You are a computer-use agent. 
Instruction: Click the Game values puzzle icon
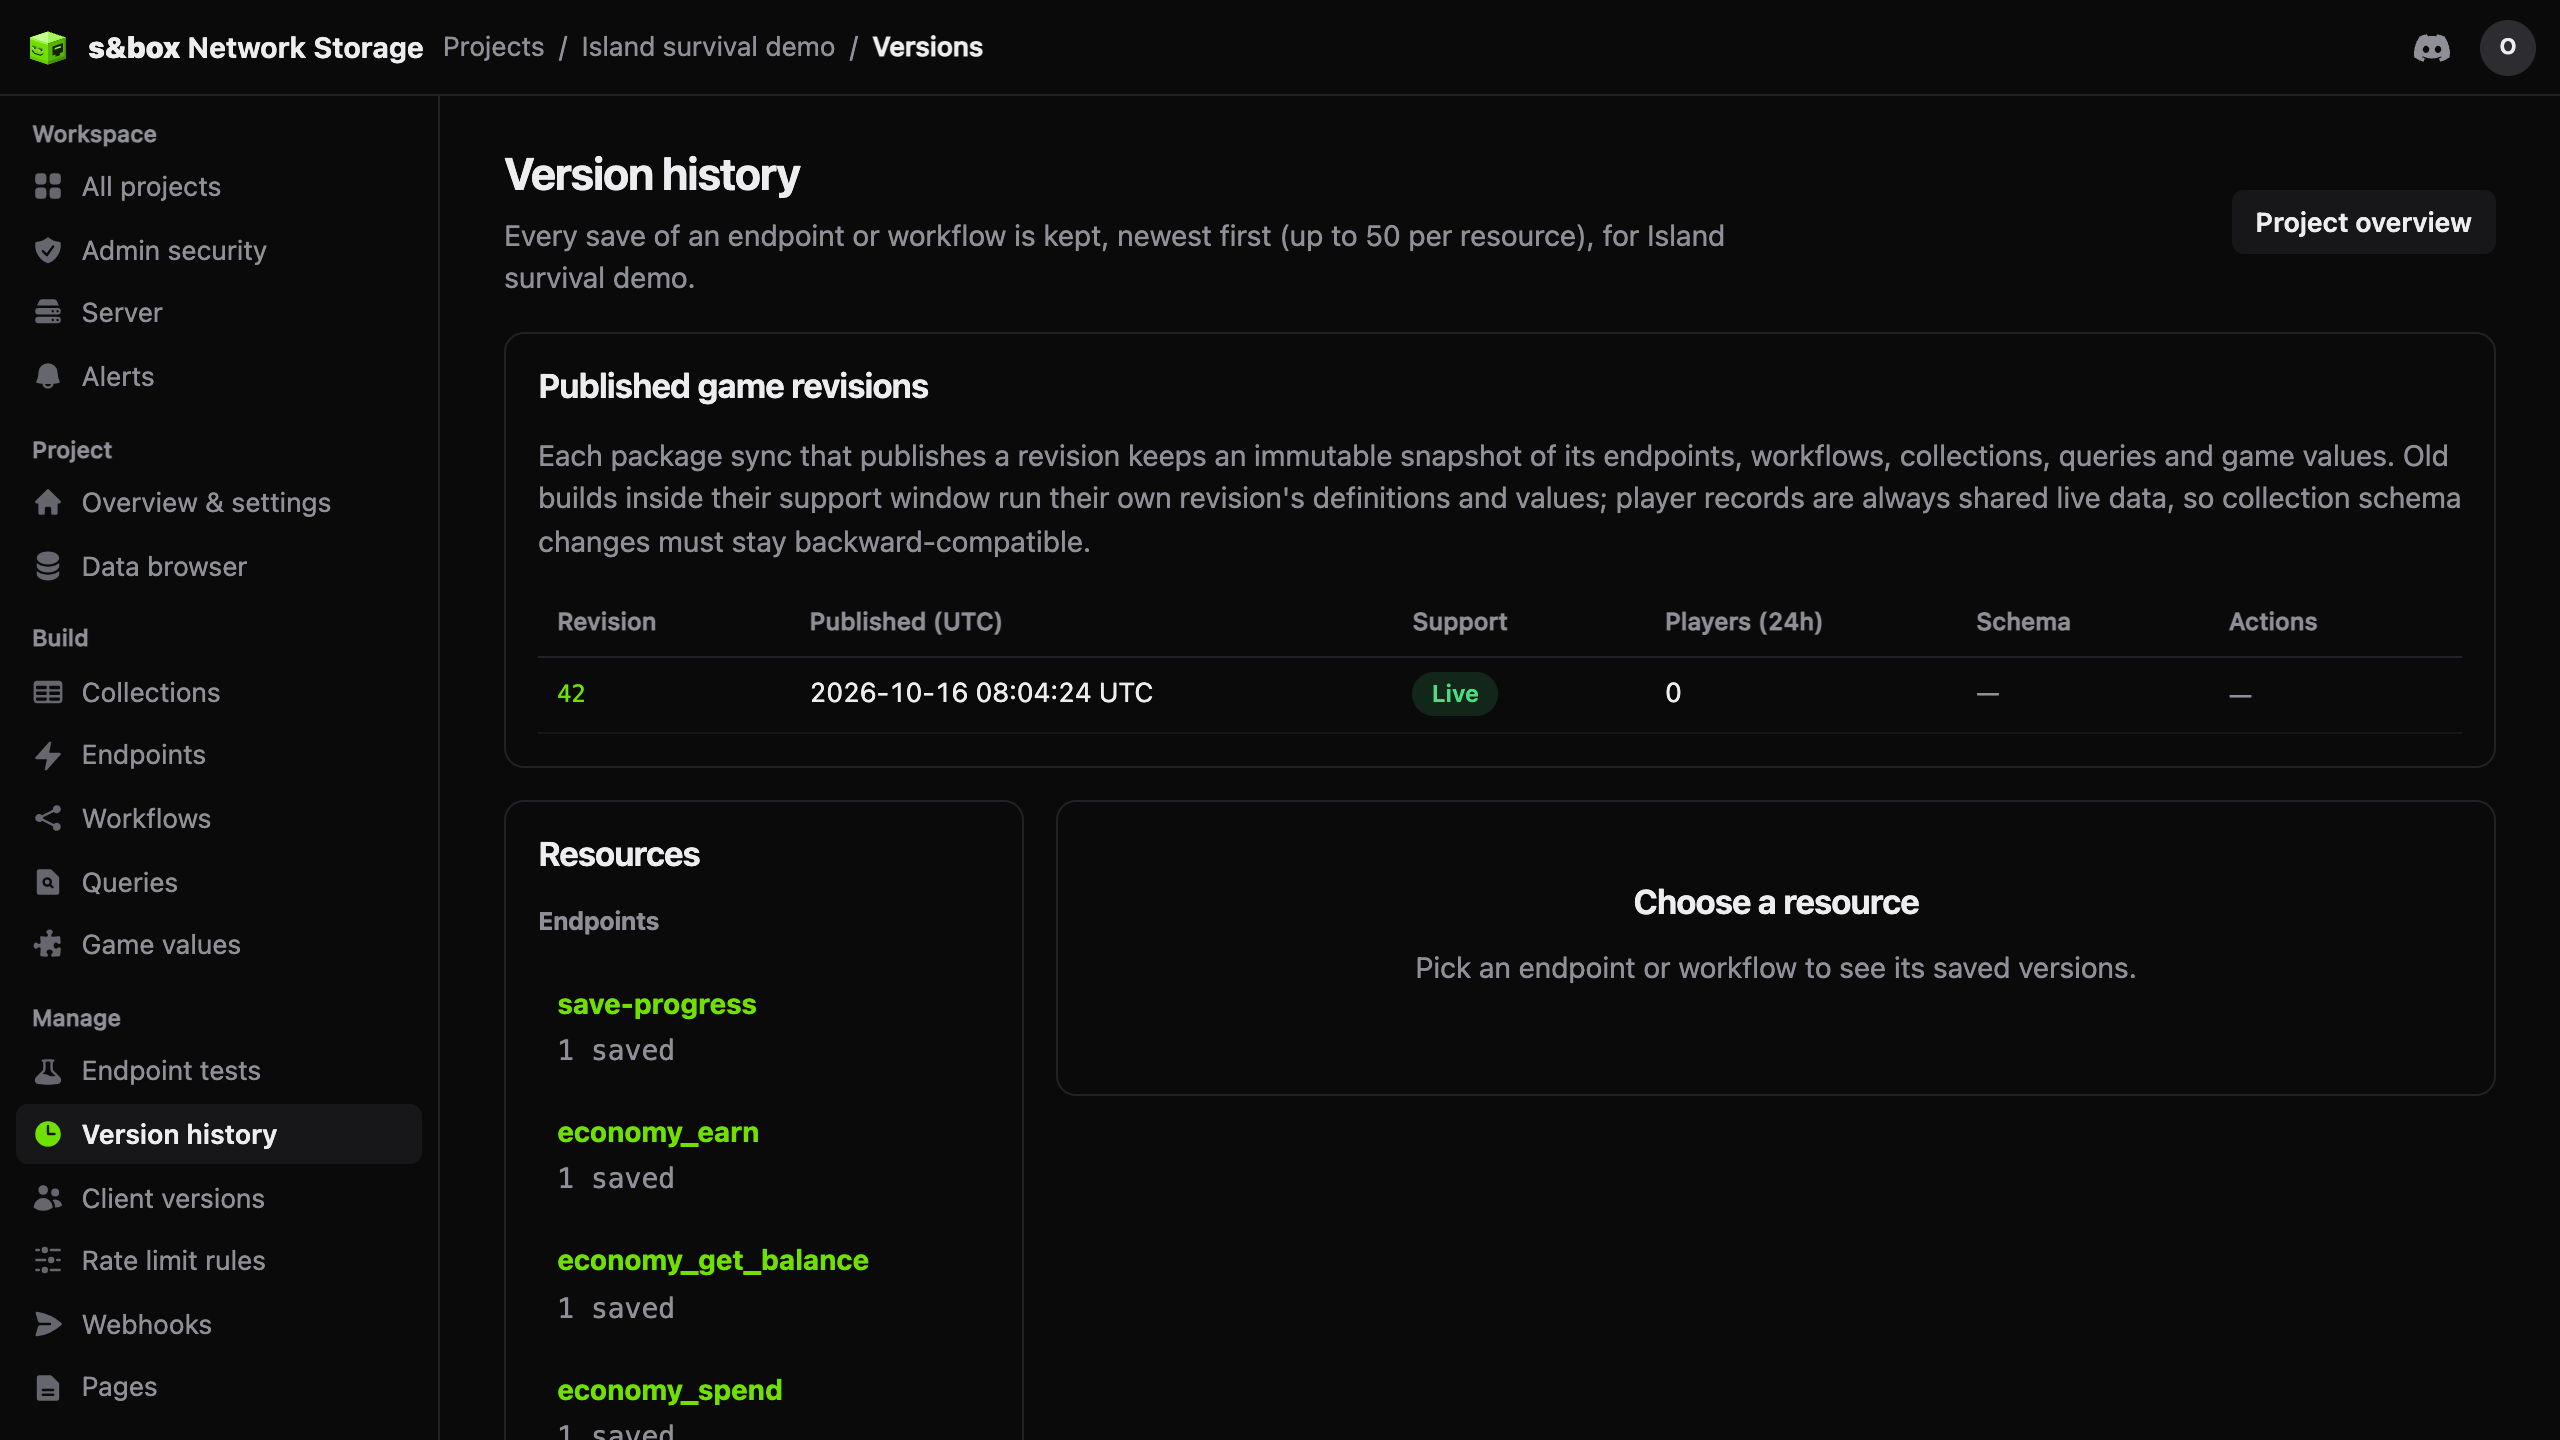click(x=48, y=944)
